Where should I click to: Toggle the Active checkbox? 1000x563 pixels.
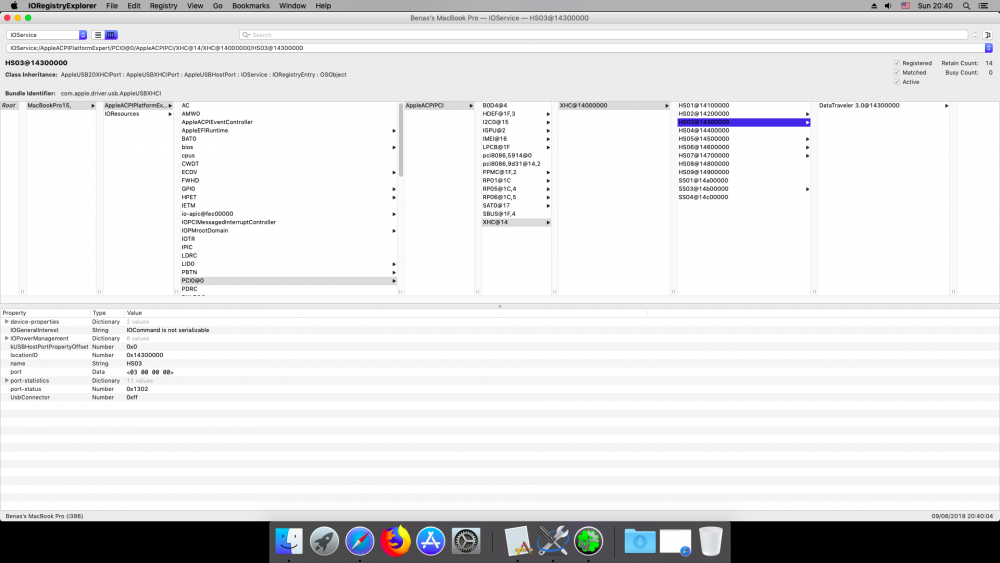897,82
